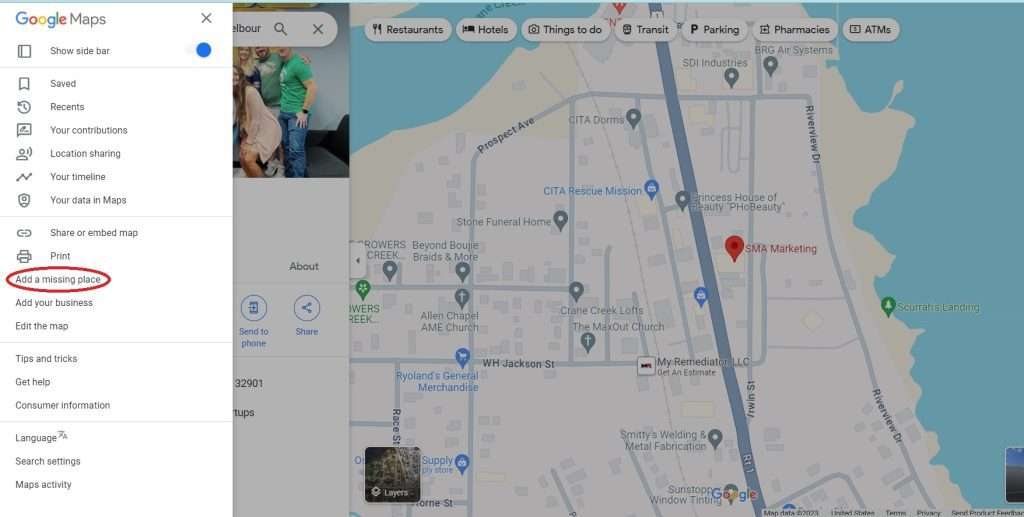Choose Add your business
Viewport: 1024px width, 517px height.
tap(54, 303)
